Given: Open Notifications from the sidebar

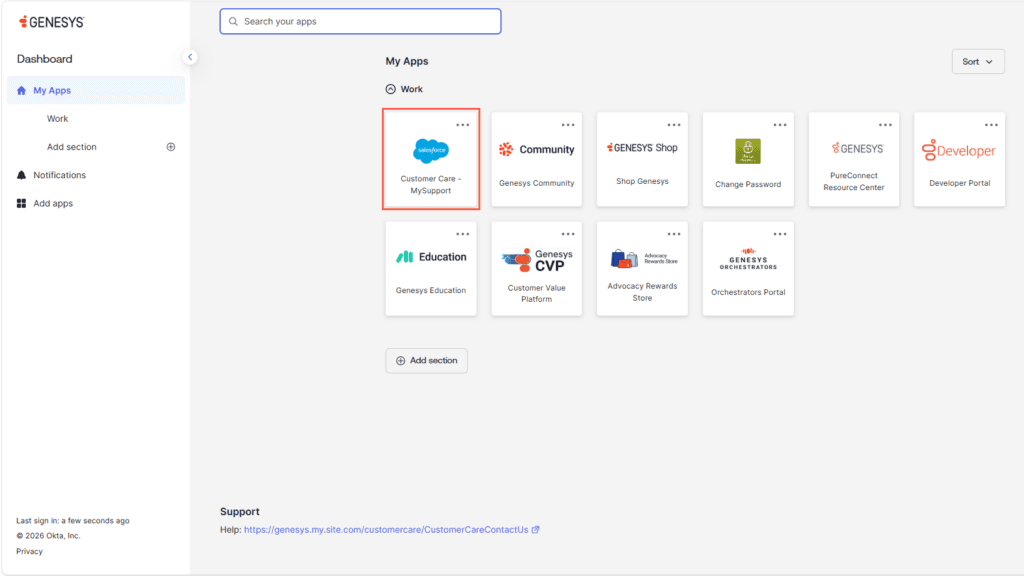Looking at the screenshot, I should pos(59,175).
